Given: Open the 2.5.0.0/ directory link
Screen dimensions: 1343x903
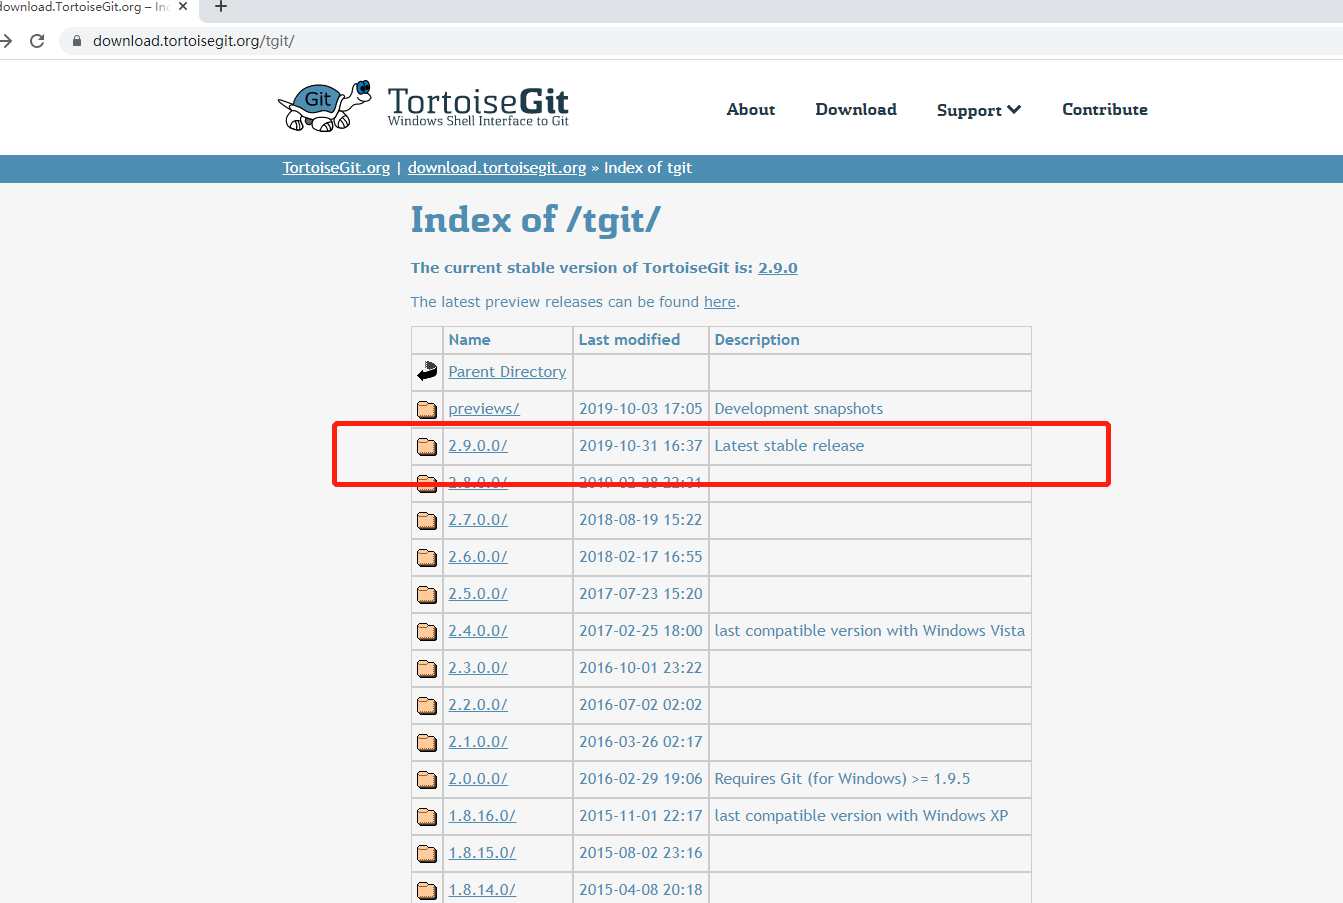Looking at the screenshot, I should coord(478,594).
